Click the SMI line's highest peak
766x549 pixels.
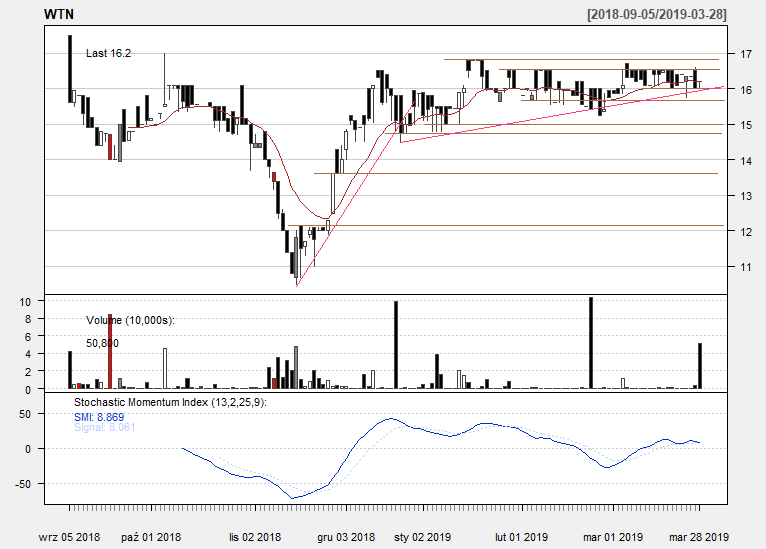coord(391,419)
